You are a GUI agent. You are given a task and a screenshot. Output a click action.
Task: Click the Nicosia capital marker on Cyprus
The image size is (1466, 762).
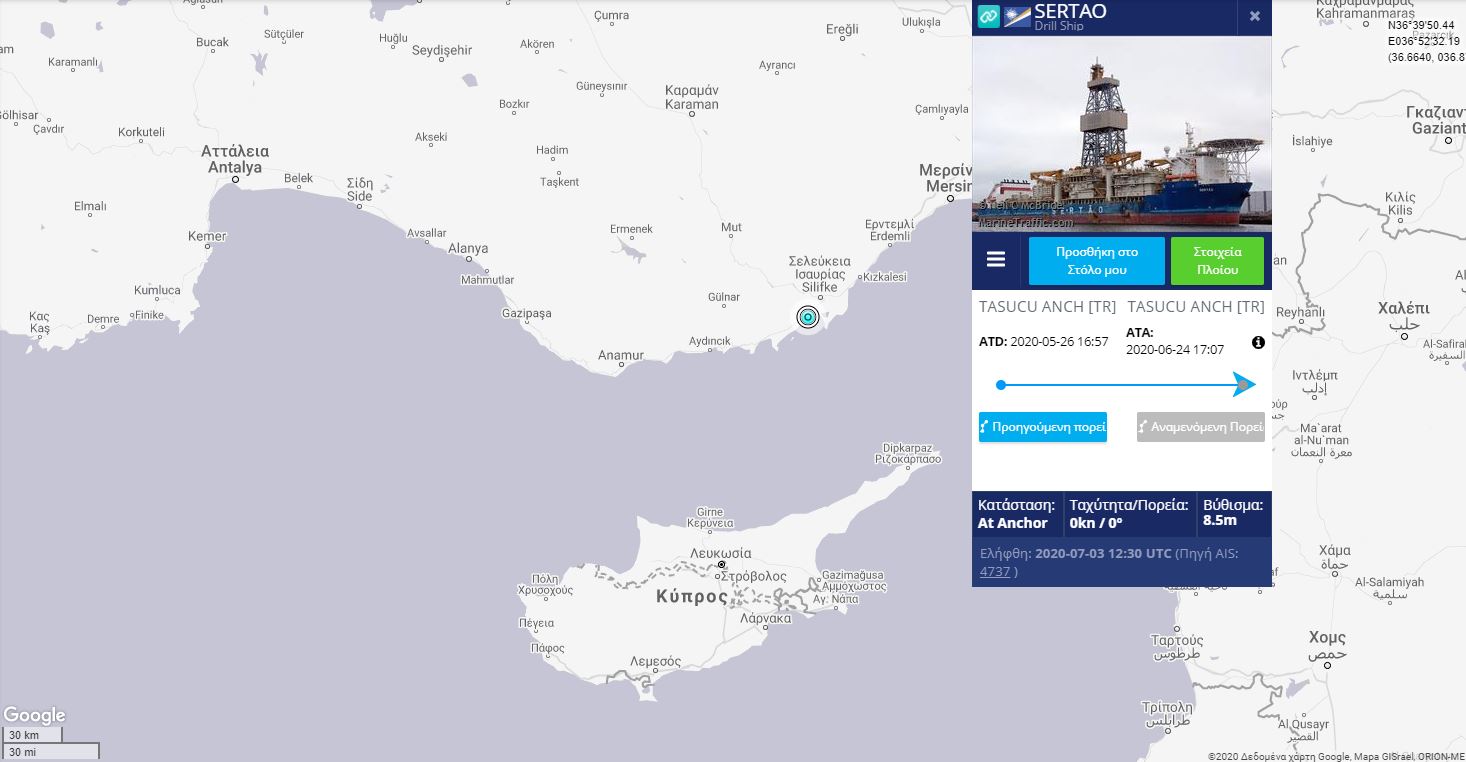(722, 565)
